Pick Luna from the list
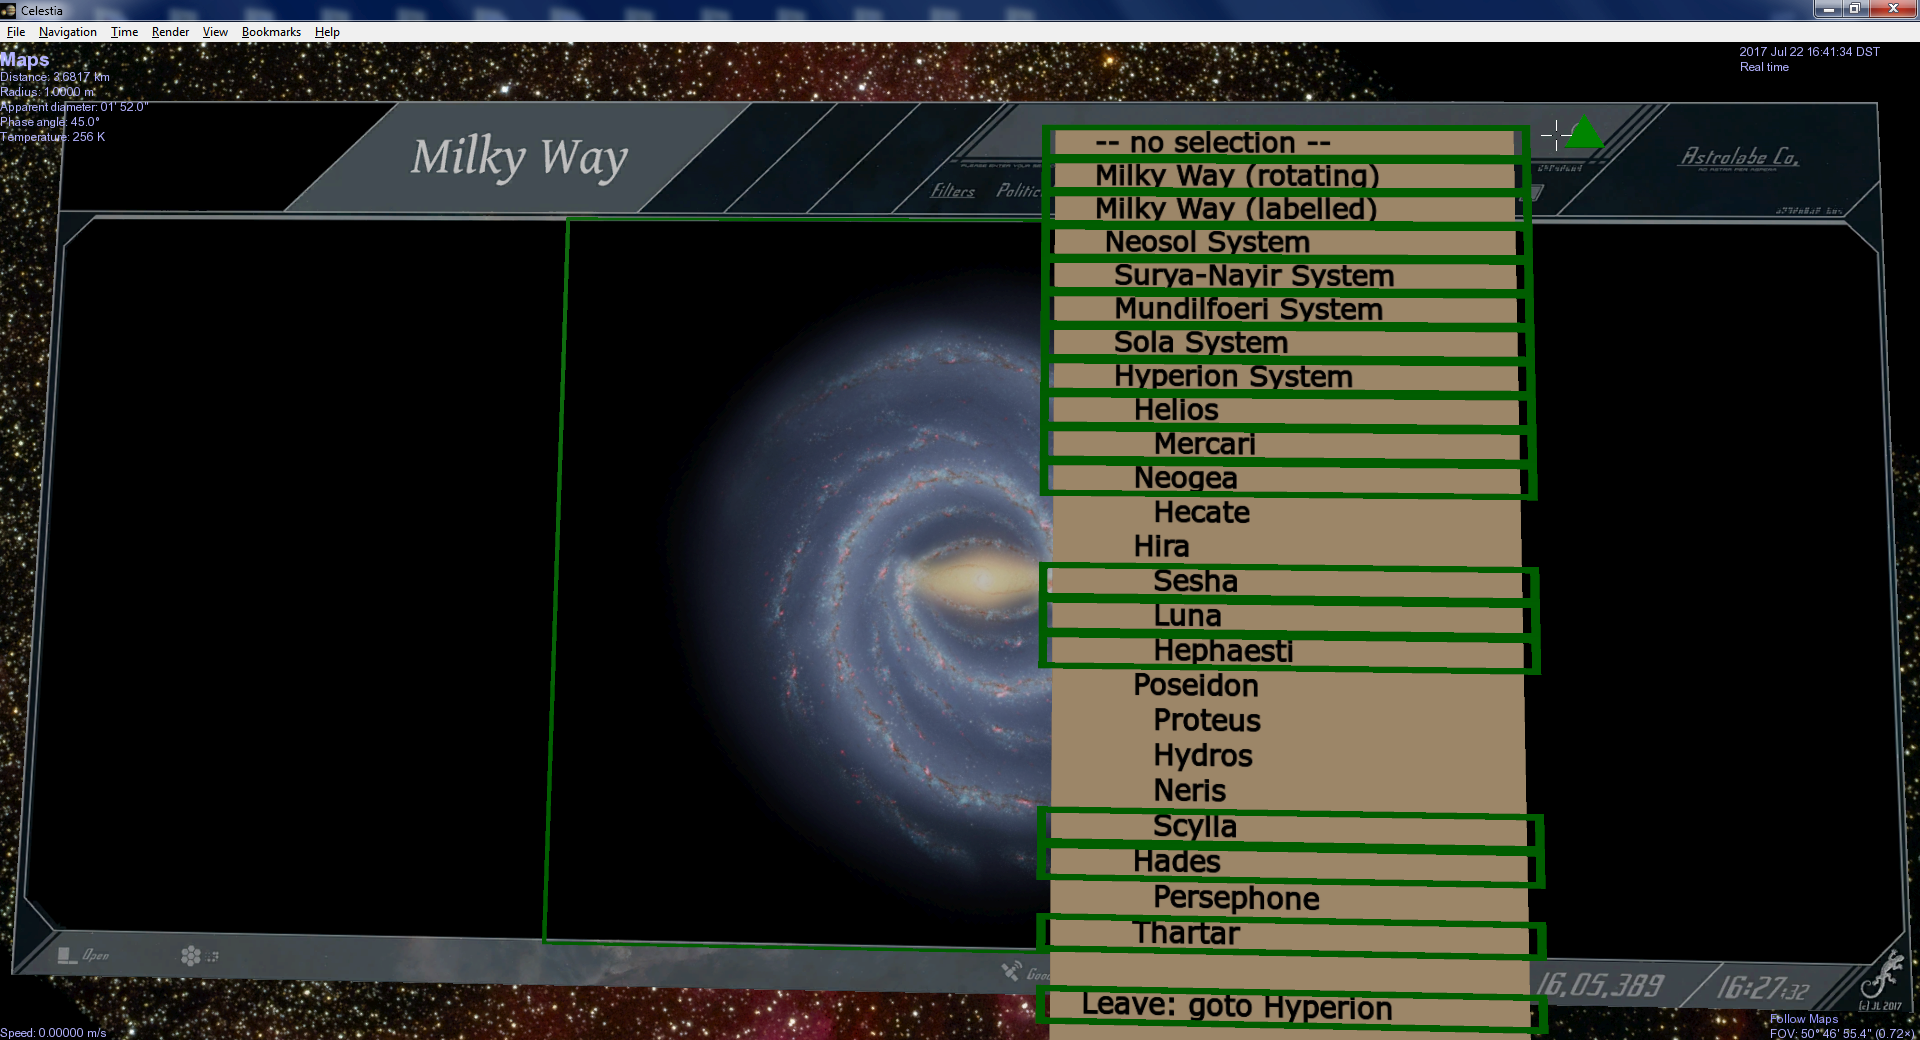 click(1289, 617)
